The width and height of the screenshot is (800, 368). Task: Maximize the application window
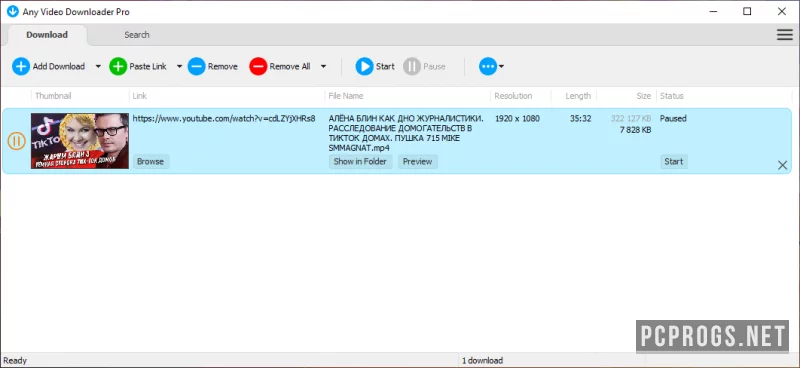[x=747, y=11]
